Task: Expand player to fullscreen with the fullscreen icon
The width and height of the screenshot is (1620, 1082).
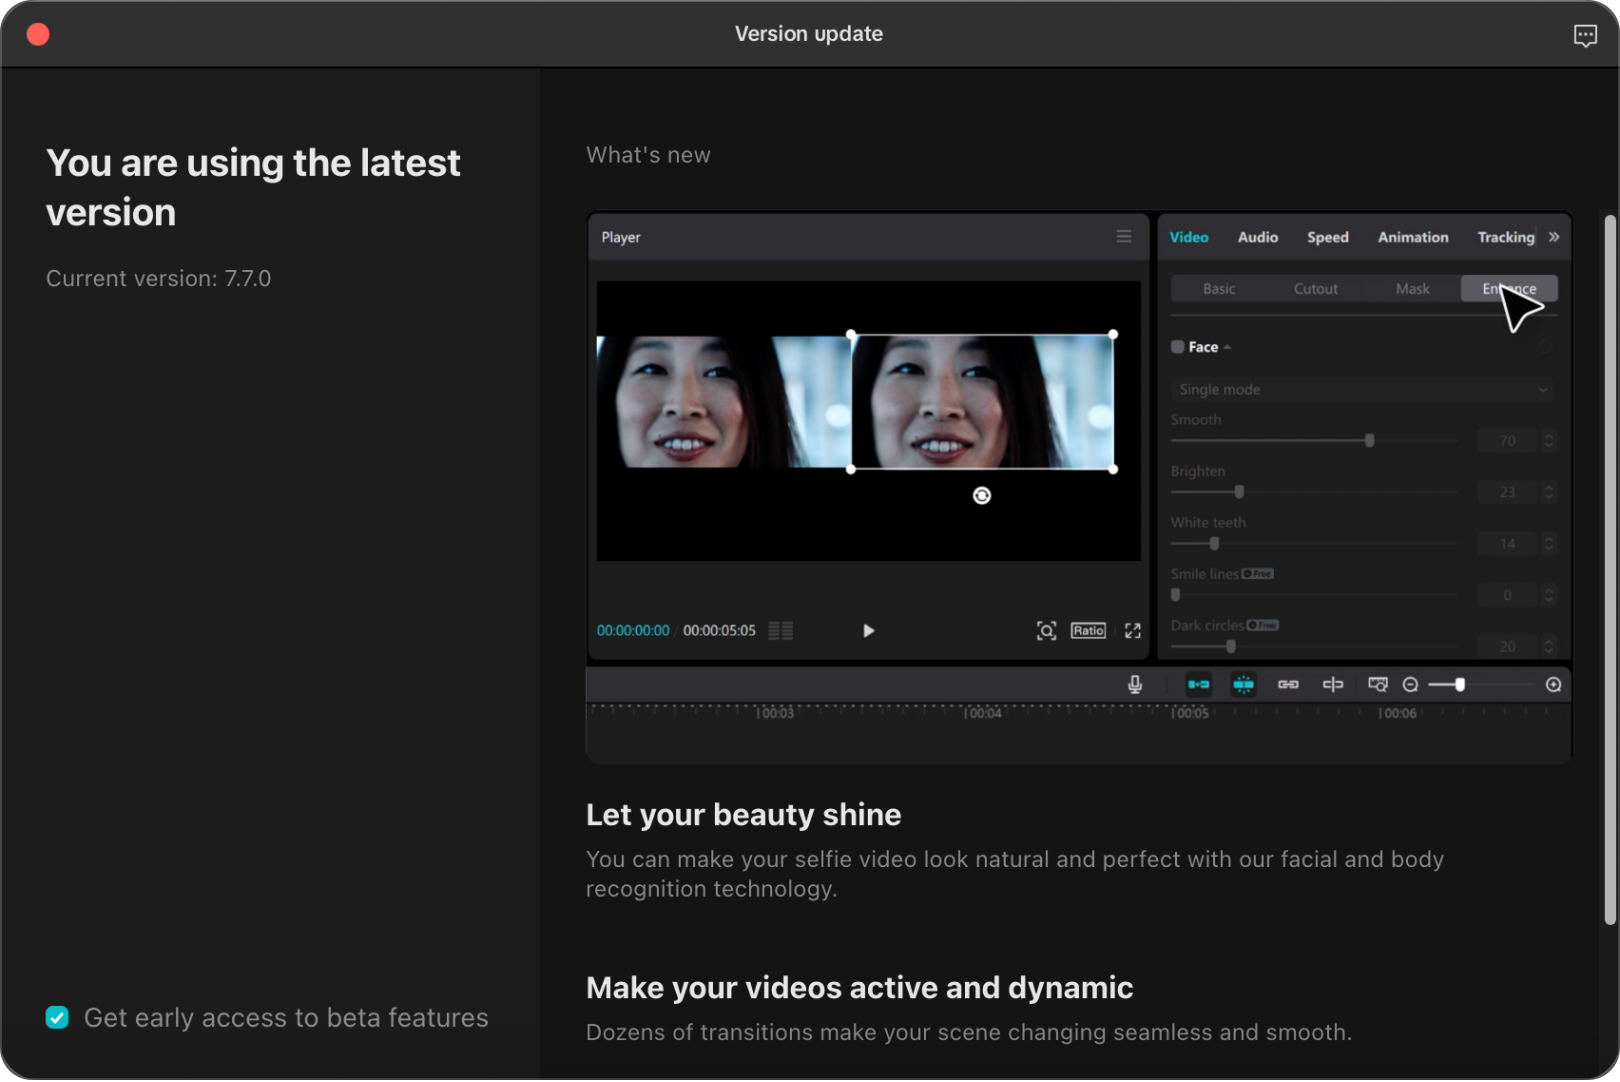Action: pyautogui.click(x=1134, y=630)
